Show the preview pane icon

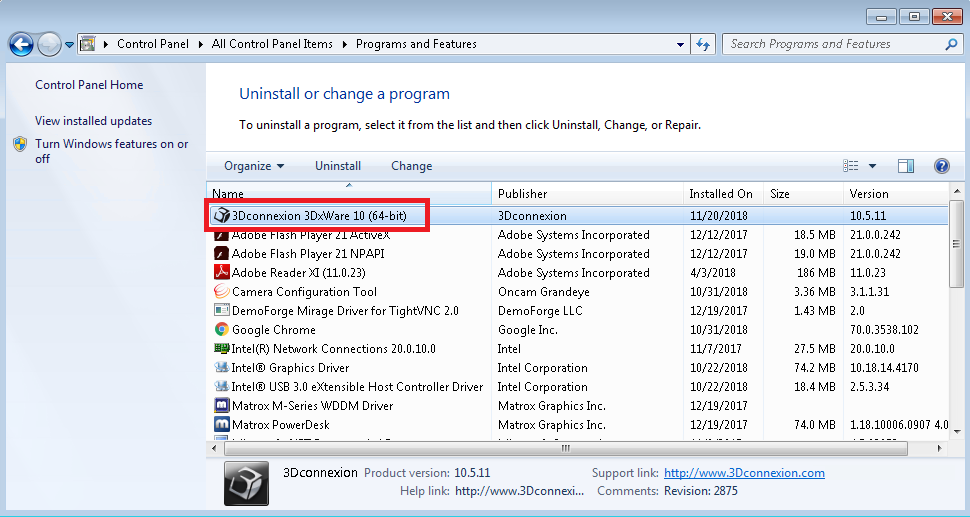906,166
